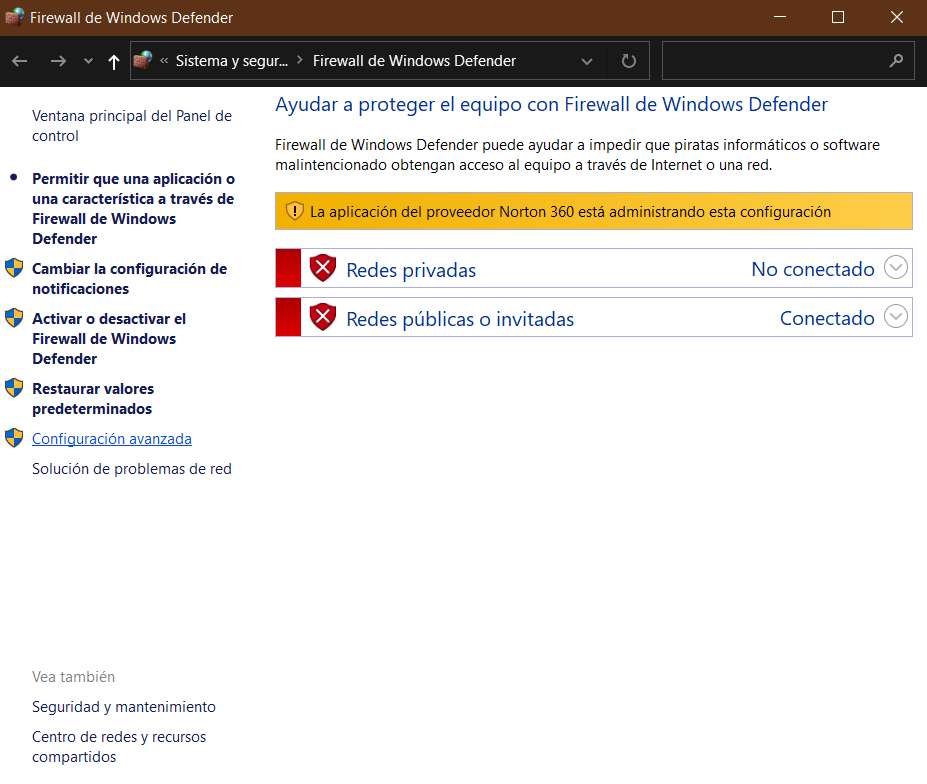
Task: Expand the Redes privadas section chevron
Action: 896,267
